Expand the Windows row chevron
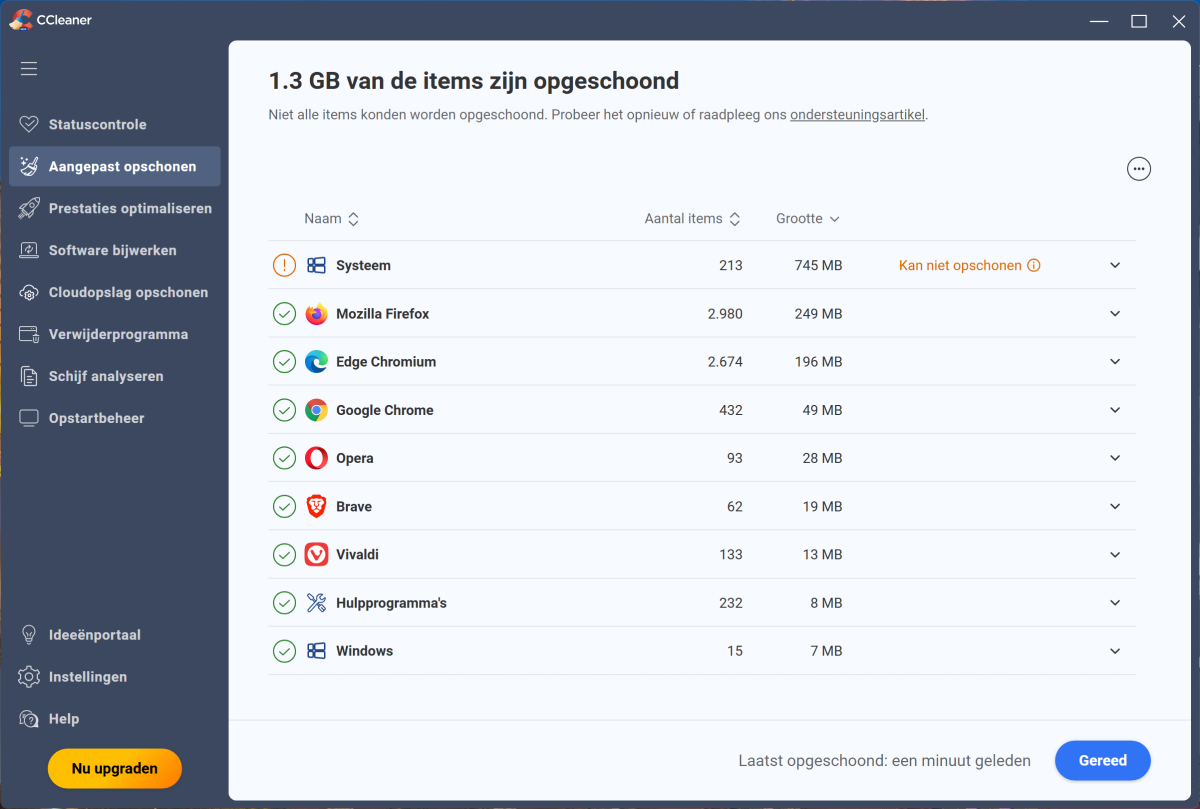Viewport: 1200px width, 809px height. click(1115, 651)
